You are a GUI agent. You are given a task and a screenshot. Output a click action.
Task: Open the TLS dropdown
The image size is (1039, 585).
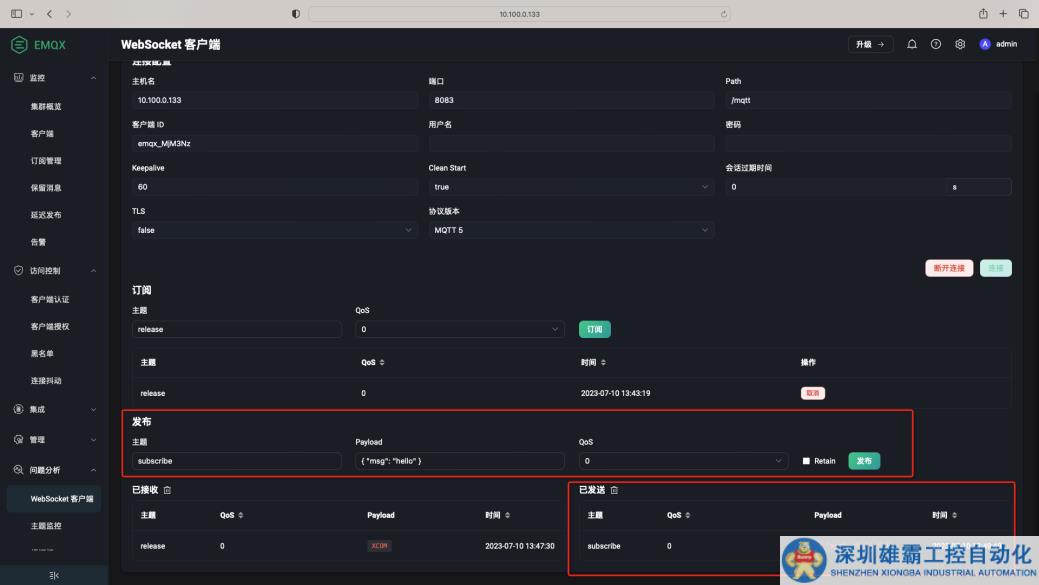[274, 230]
